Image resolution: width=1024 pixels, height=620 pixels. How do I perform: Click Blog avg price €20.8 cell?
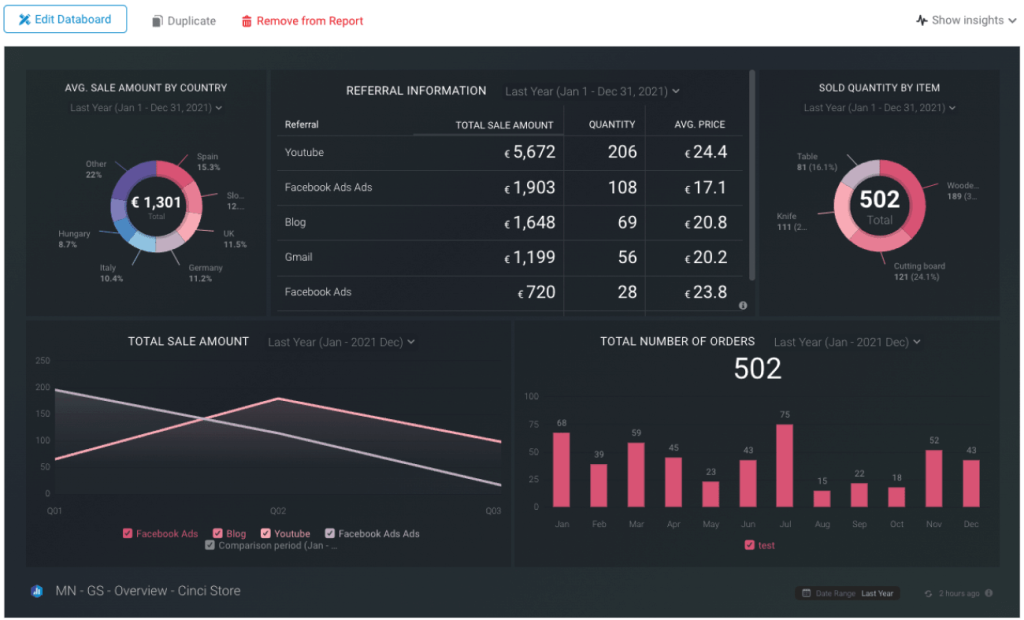(705, 223)
